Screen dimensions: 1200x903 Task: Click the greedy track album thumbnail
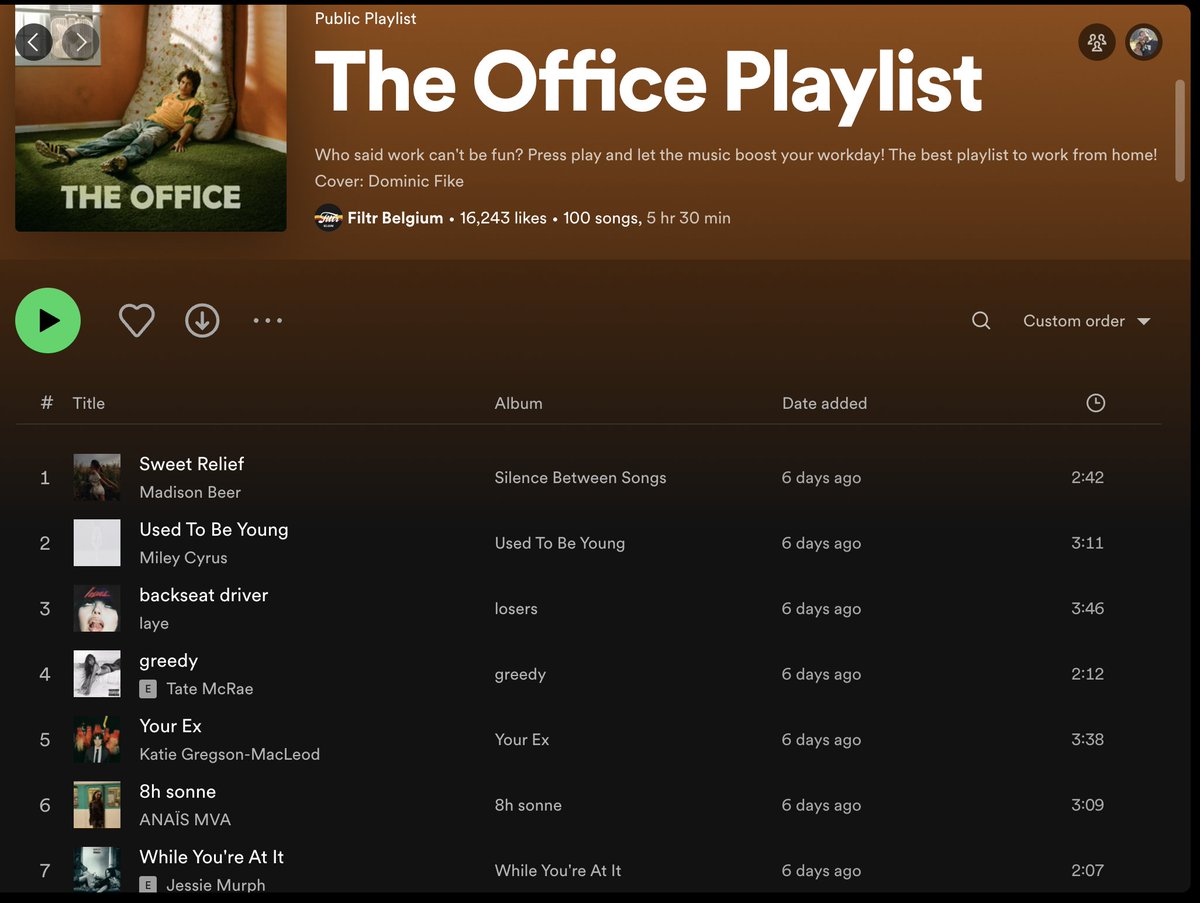coord(97,674)
